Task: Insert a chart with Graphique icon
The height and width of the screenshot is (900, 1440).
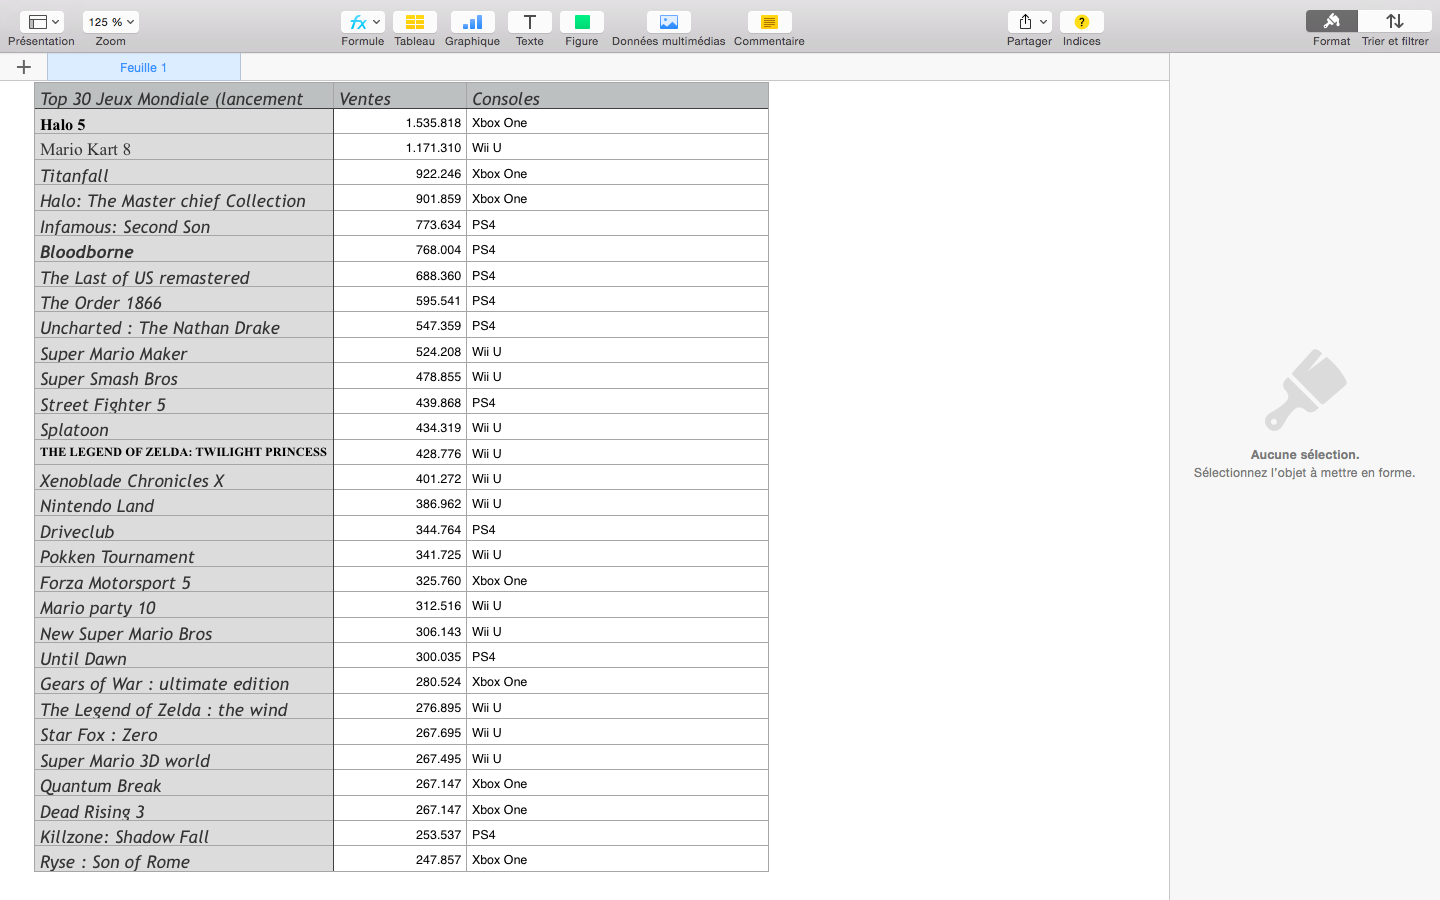Action: 472,22
